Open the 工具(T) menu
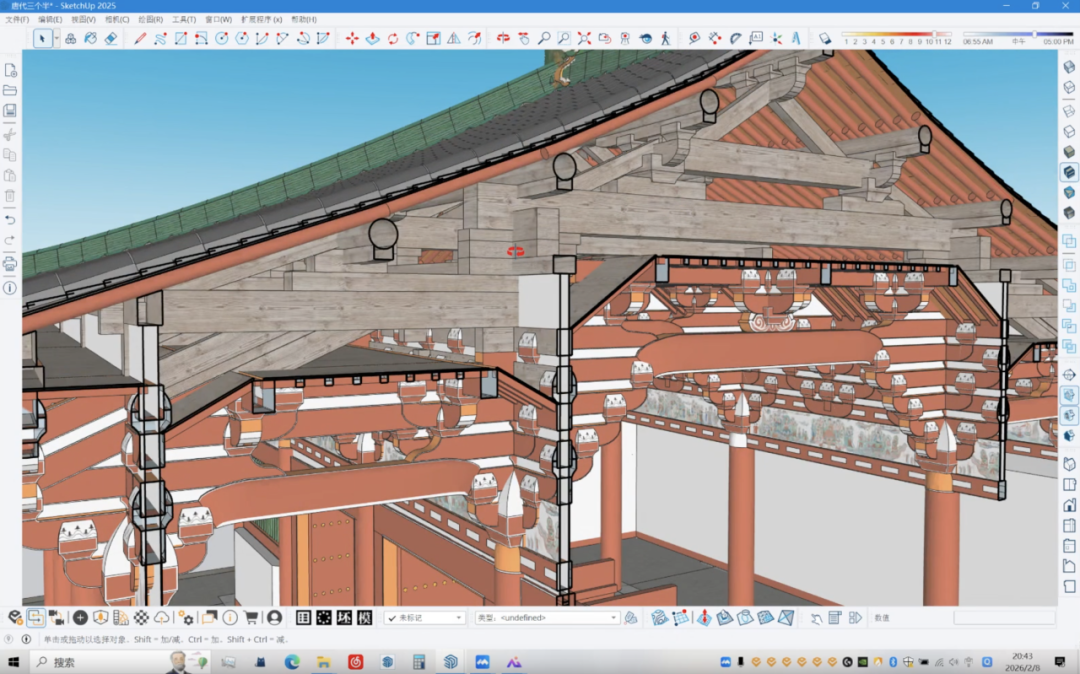 [184, 19]
